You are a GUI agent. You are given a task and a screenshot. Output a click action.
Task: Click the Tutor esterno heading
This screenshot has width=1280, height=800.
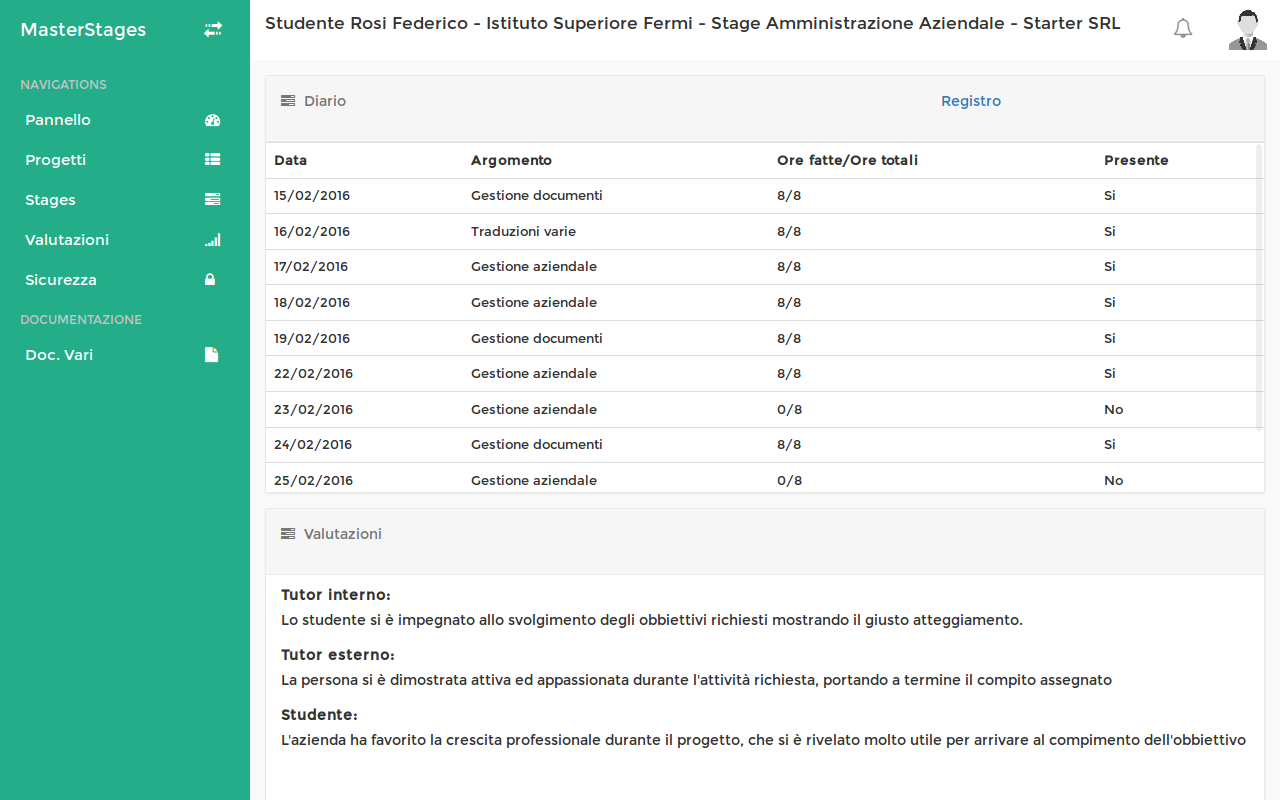tap(338, 655)
